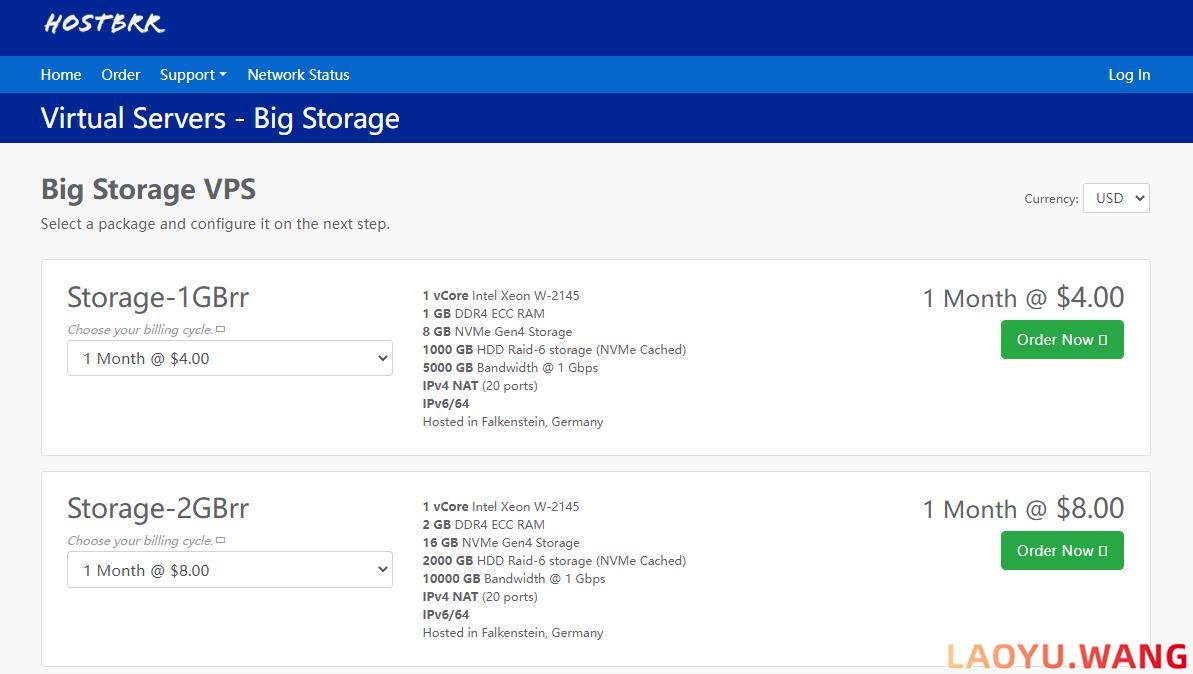Screen dimensions: 1193x674
Task: Select the Storage-2GBrr package title
Action: (x=158, y=508)
